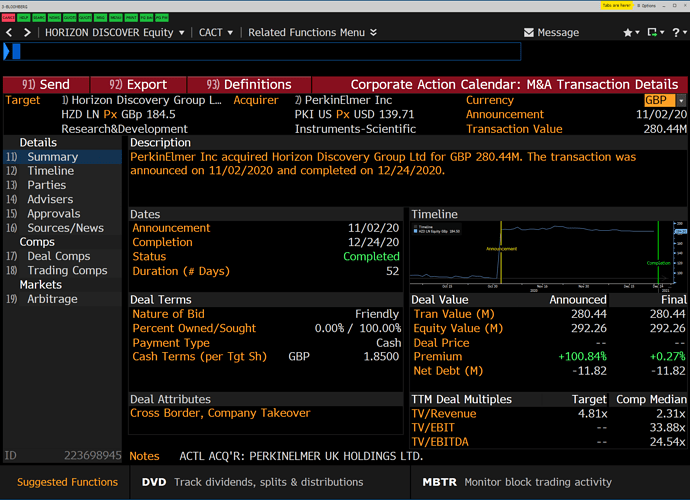The image size is (690, 500).
Task: Expand the export window dropdown arrow
Action: click(662, 33)
